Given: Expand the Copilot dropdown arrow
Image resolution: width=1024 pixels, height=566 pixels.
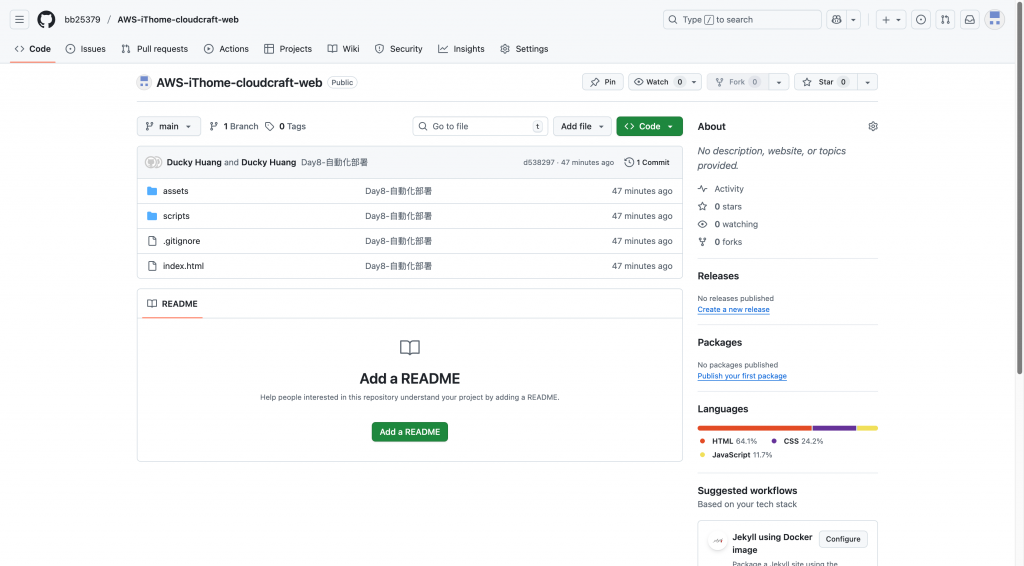Looking at the screenshot, I should coord(853,20).
